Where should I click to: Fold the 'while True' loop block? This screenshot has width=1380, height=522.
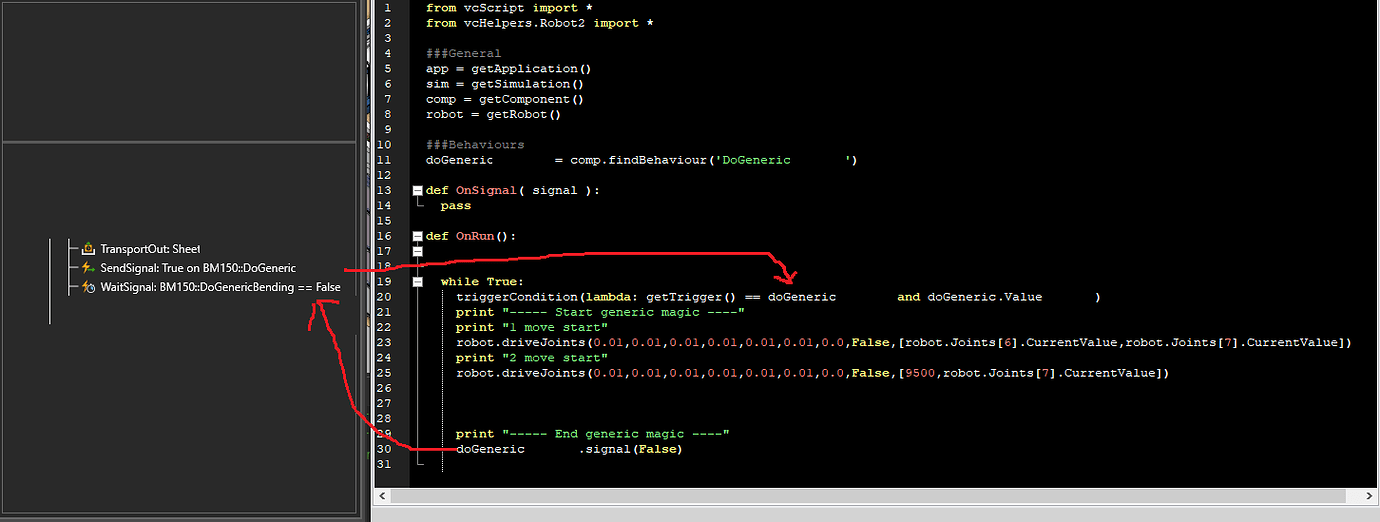(417, 282)
